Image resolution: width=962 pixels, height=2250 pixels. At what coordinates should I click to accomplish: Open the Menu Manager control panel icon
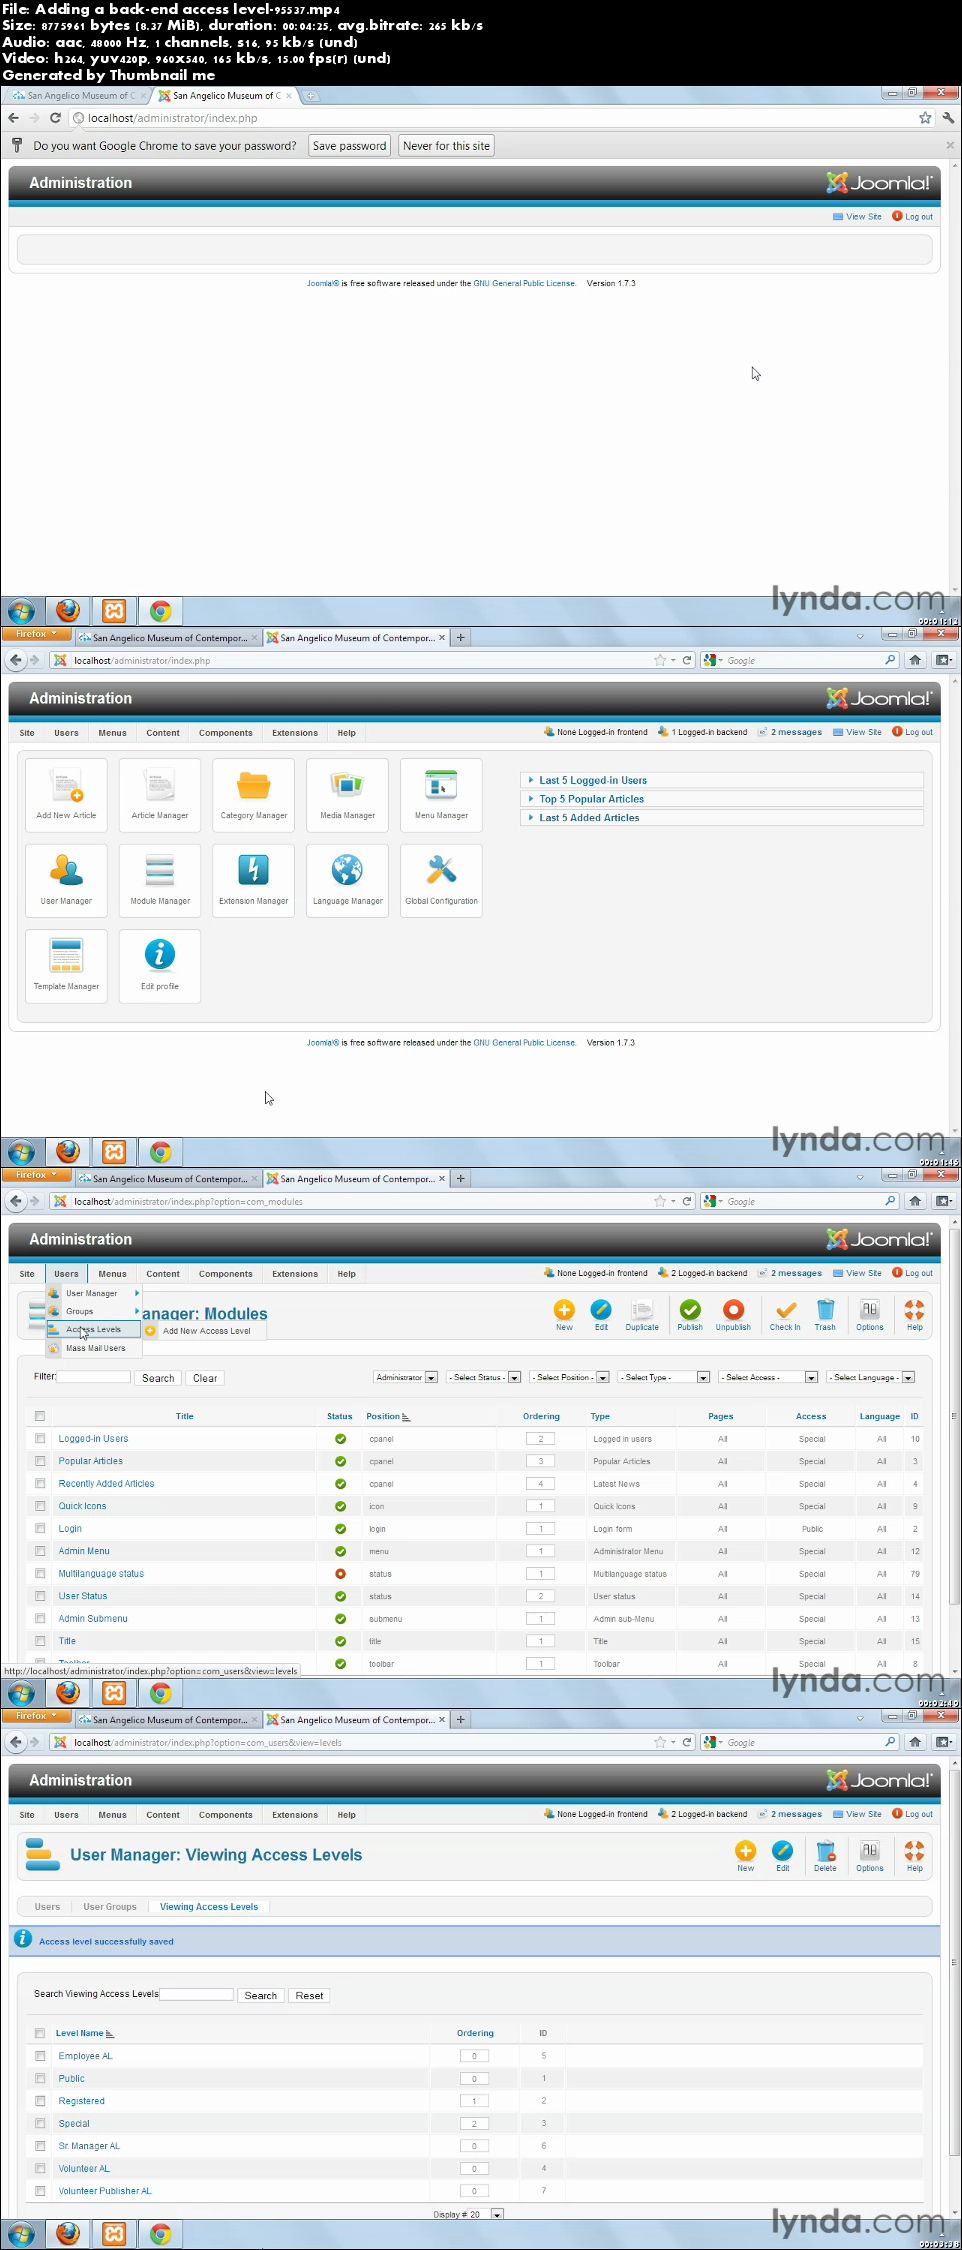[x=441, y=795]
